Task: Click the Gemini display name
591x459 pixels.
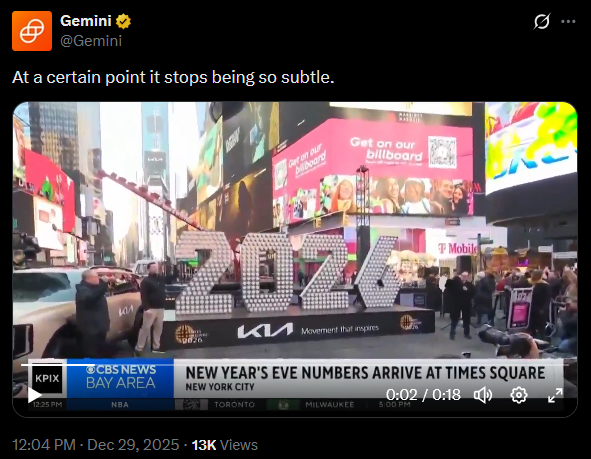Action: [86, 21]
